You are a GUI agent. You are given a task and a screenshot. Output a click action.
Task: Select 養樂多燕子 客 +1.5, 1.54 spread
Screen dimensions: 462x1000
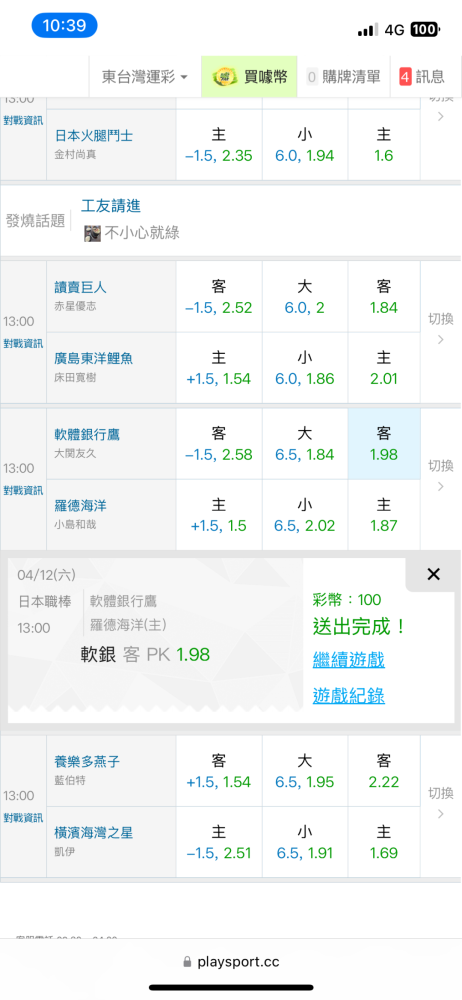[x=219, y=771]
